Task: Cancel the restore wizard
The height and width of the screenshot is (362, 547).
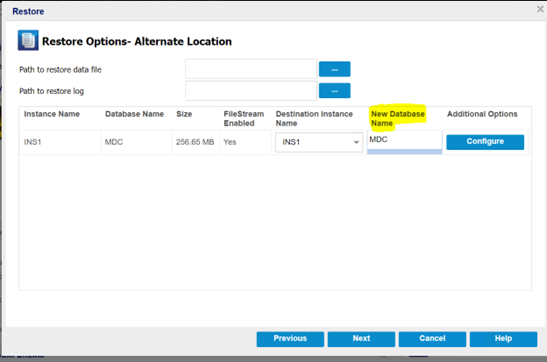Action: (432, 339)
